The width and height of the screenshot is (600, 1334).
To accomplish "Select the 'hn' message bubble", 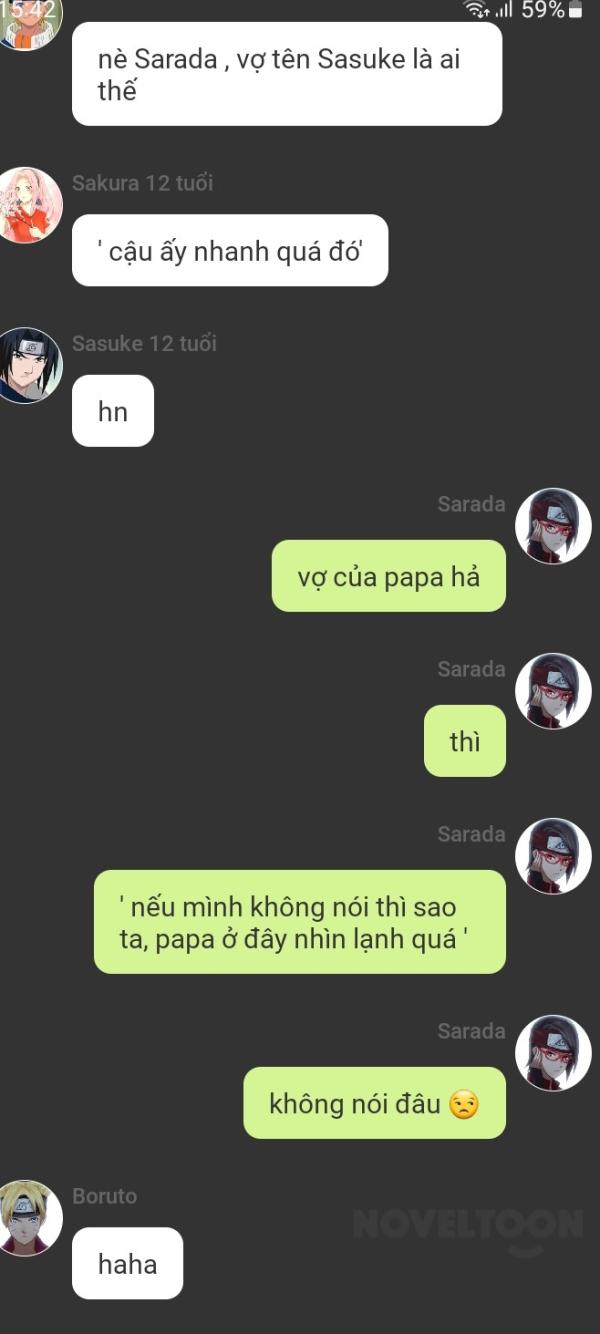I will (x=113, y=411).
